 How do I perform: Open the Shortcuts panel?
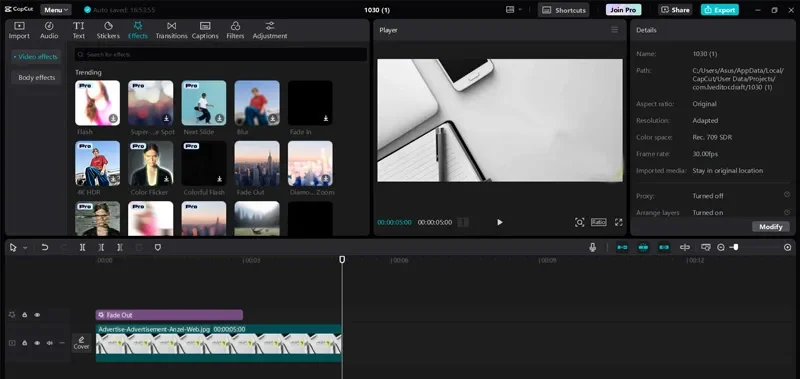(563, 10)
